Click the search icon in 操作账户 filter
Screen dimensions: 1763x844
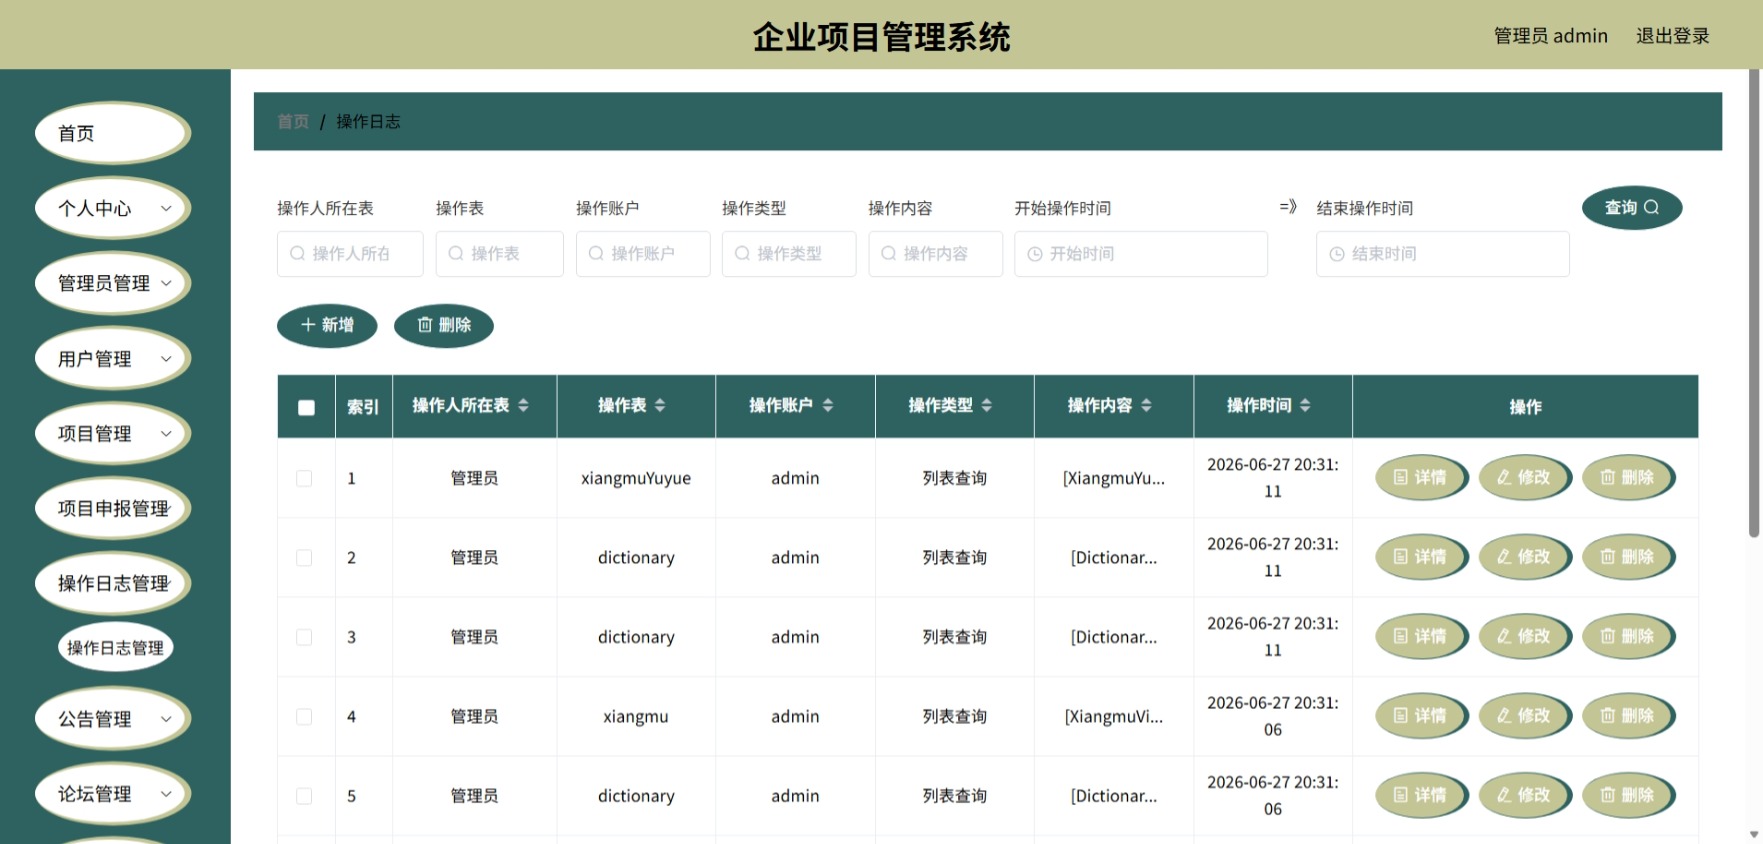tap(596, 253)
